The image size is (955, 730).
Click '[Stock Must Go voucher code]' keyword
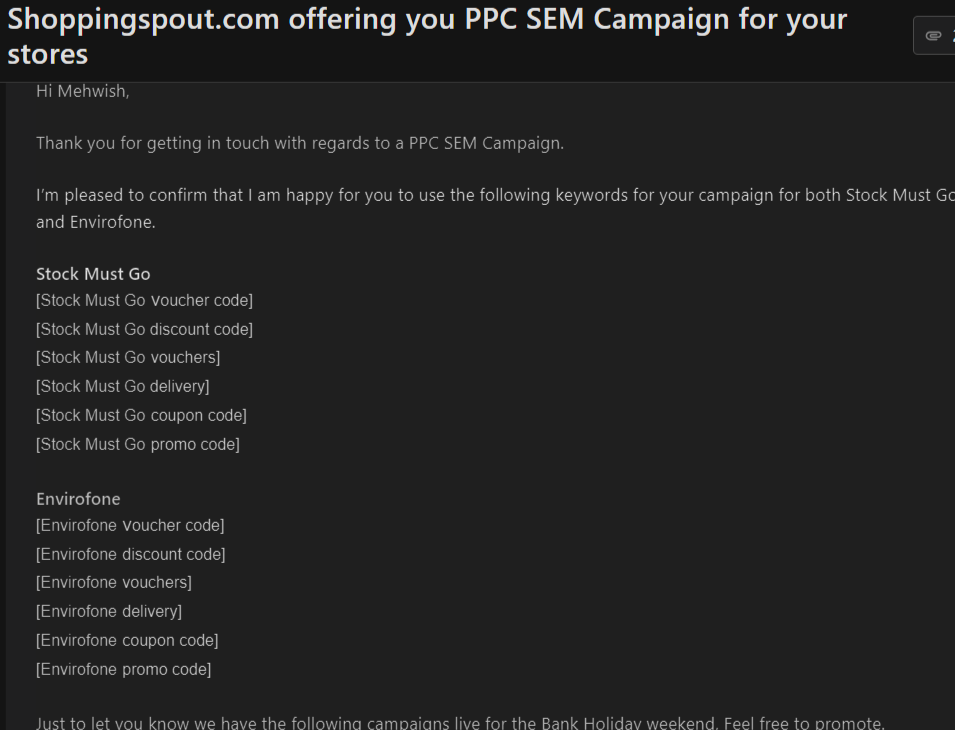(x=144, y=300)
